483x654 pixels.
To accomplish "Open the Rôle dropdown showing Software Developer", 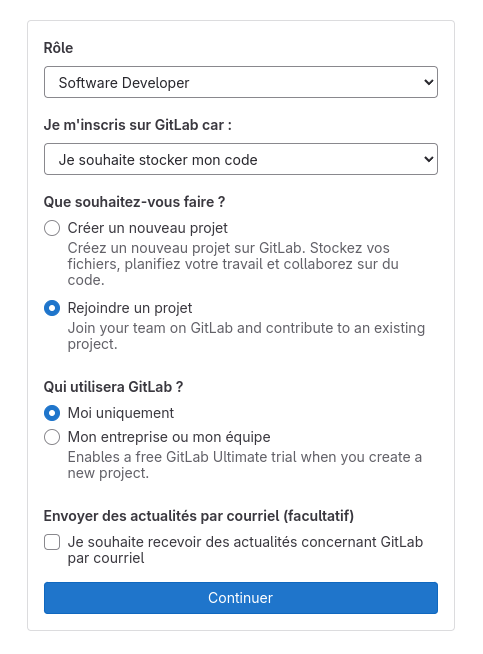I will (241, 82).
